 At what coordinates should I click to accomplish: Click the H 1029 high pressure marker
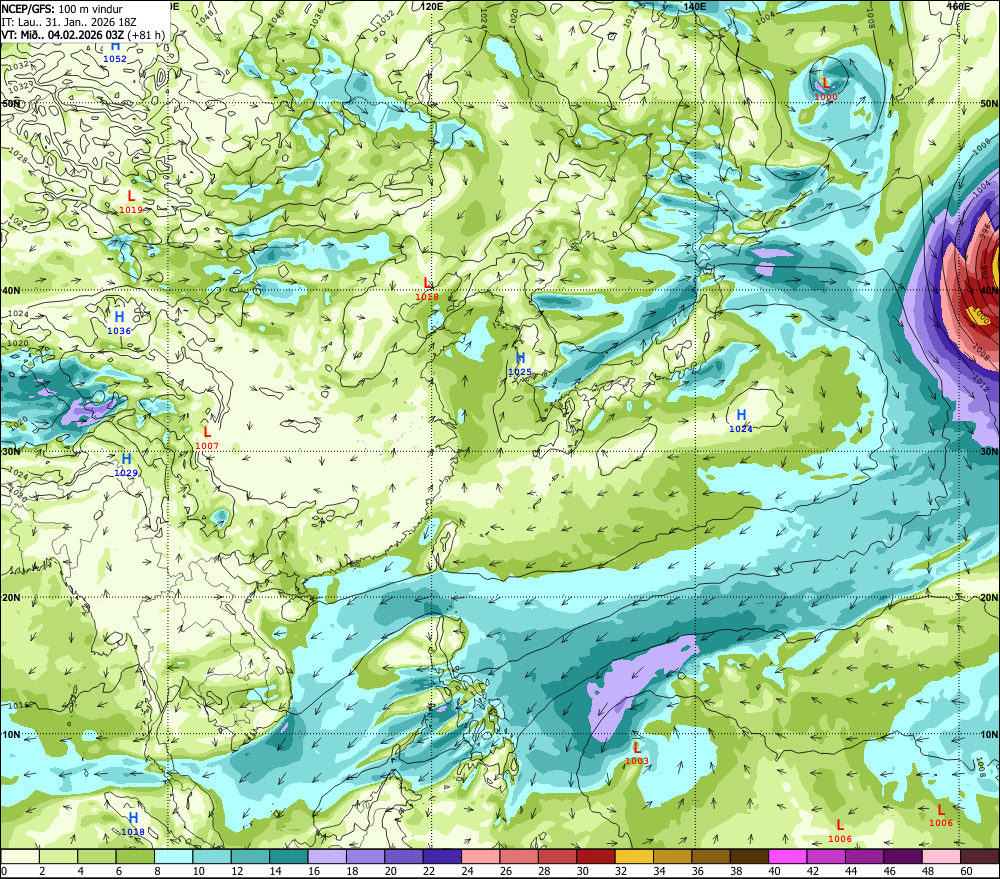tap(126, 465)
